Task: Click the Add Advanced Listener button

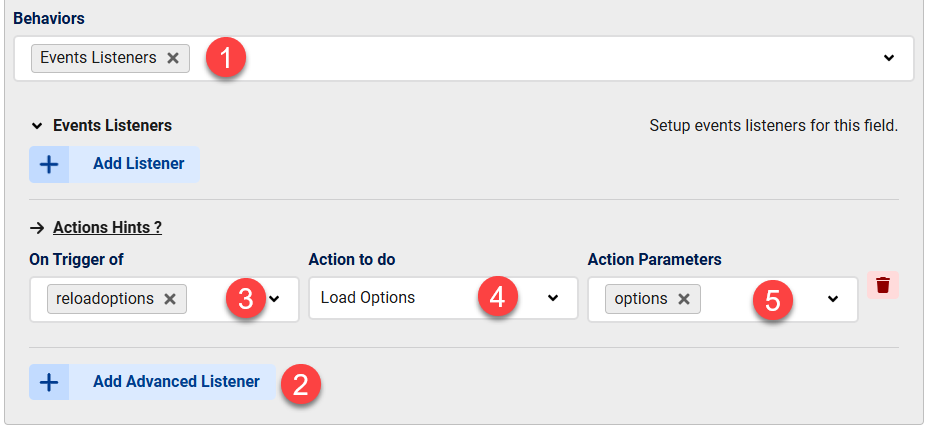Action: coord(152,382)
